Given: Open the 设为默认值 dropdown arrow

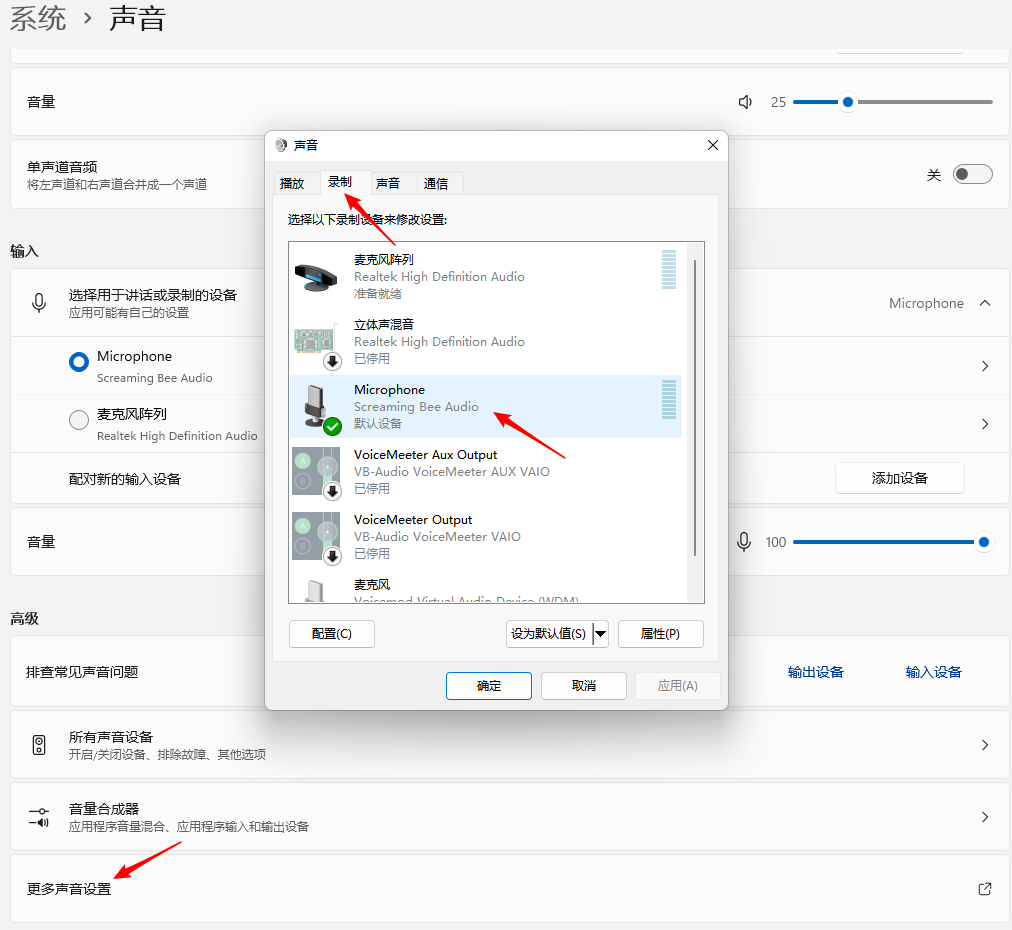Looking at the screenshot, I should 601,634.
